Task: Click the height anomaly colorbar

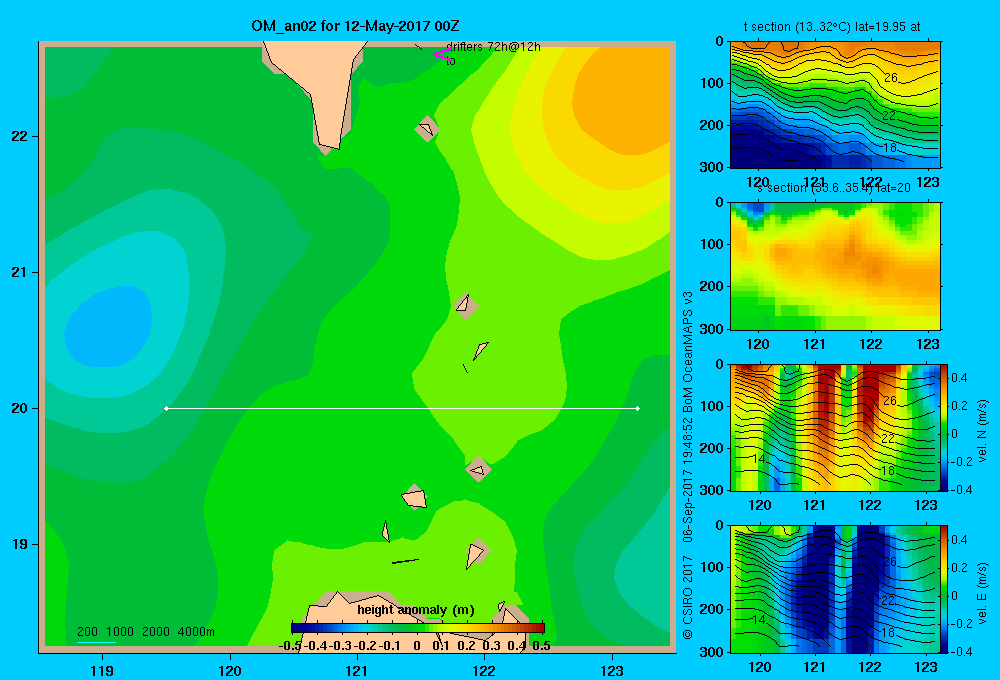Action: pos(418,628)
